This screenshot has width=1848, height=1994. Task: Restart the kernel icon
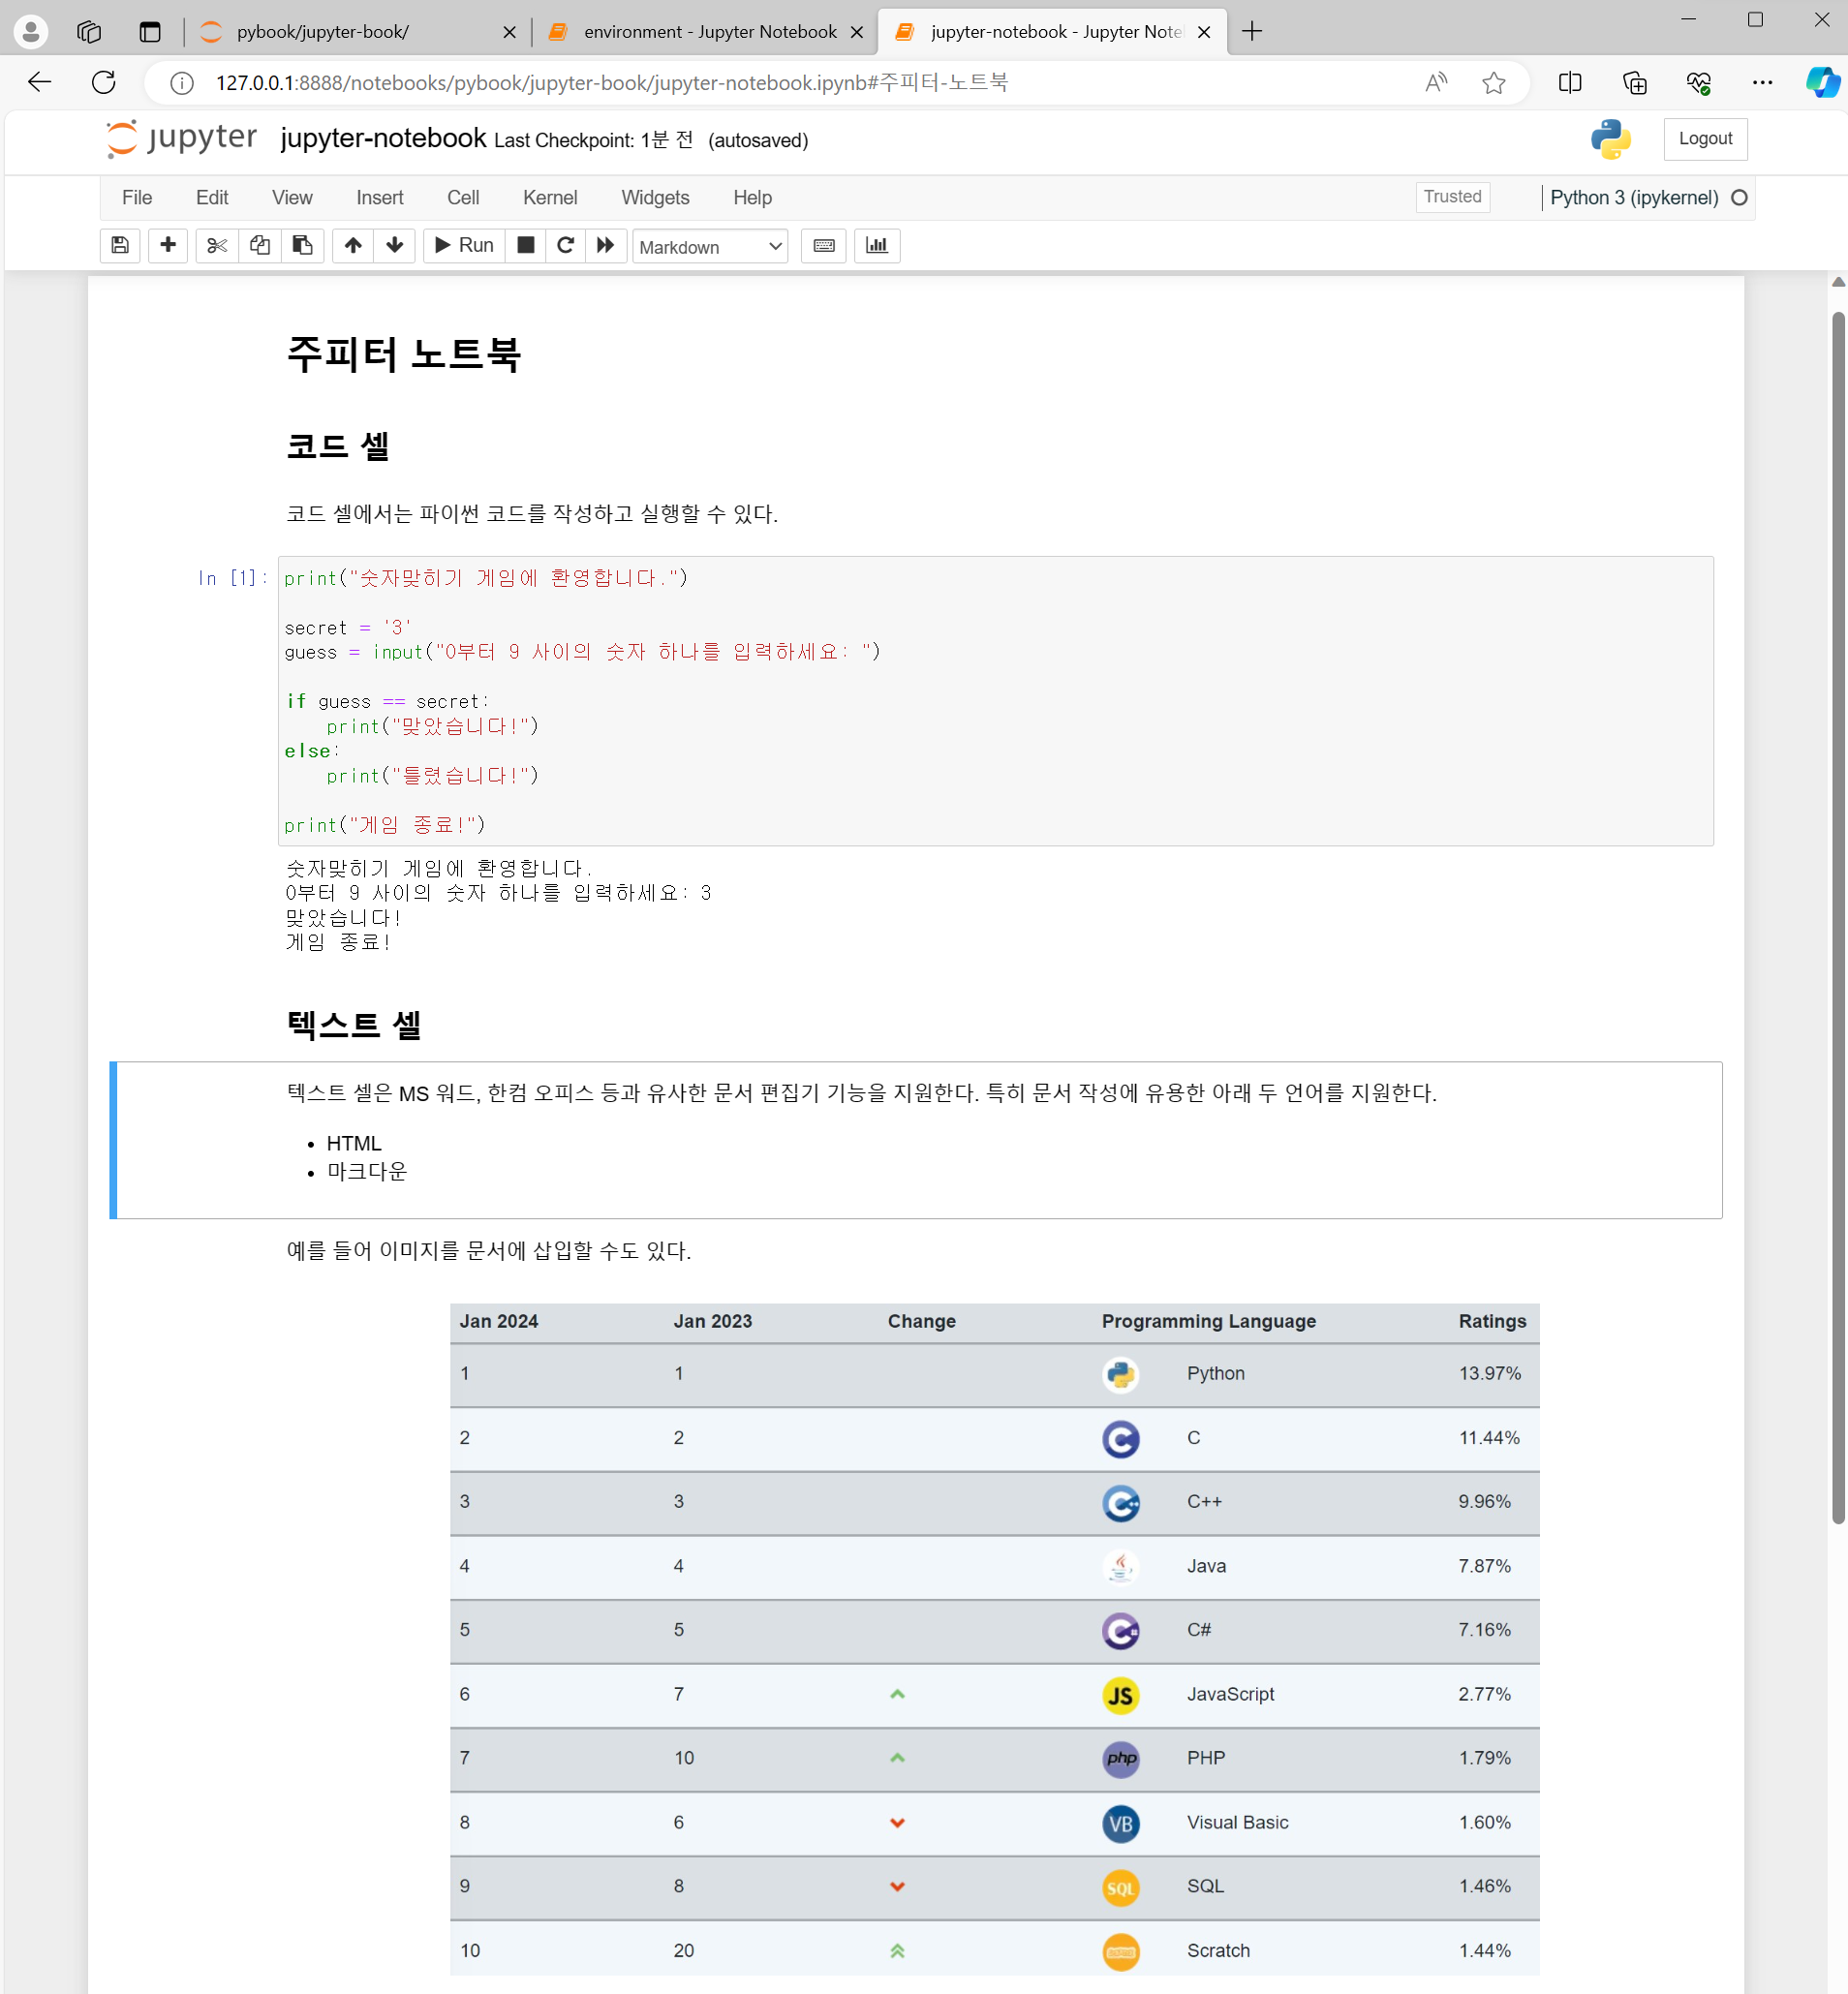565,245
